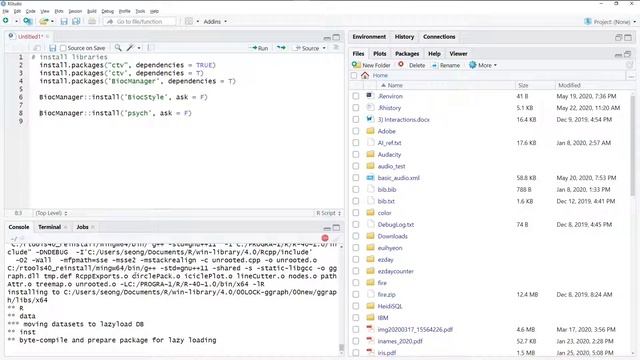Open the Adobe folder icon

370,131
